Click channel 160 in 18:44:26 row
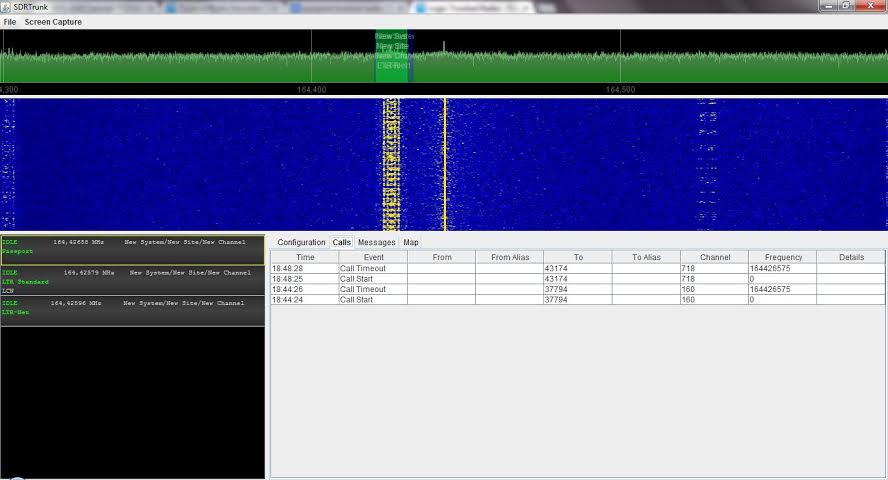The height and width of the screenshot is (480, 888). click(x=715, y=289)
